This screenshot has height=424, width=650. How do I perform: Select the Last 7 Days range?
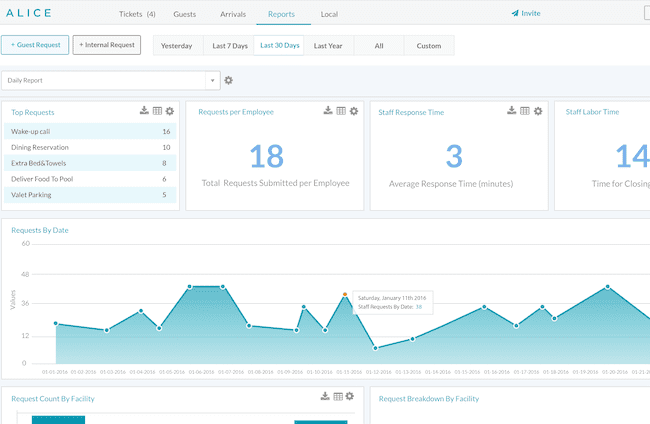click(228, 45)
